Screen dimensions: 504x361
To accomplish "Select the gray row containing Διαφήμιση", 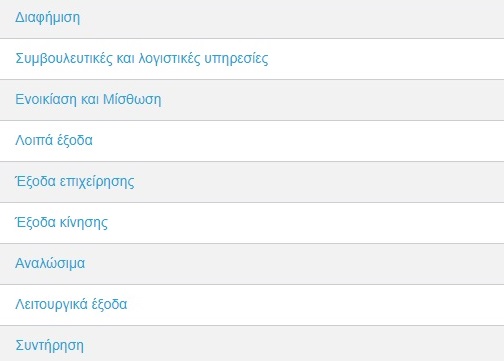I will [x=252, y=19].
